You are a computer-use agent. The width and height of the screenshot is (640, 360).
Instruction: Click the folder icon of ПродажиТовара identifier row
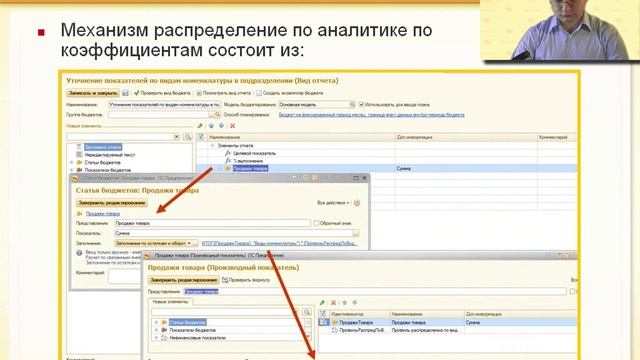tap(335, 322)
